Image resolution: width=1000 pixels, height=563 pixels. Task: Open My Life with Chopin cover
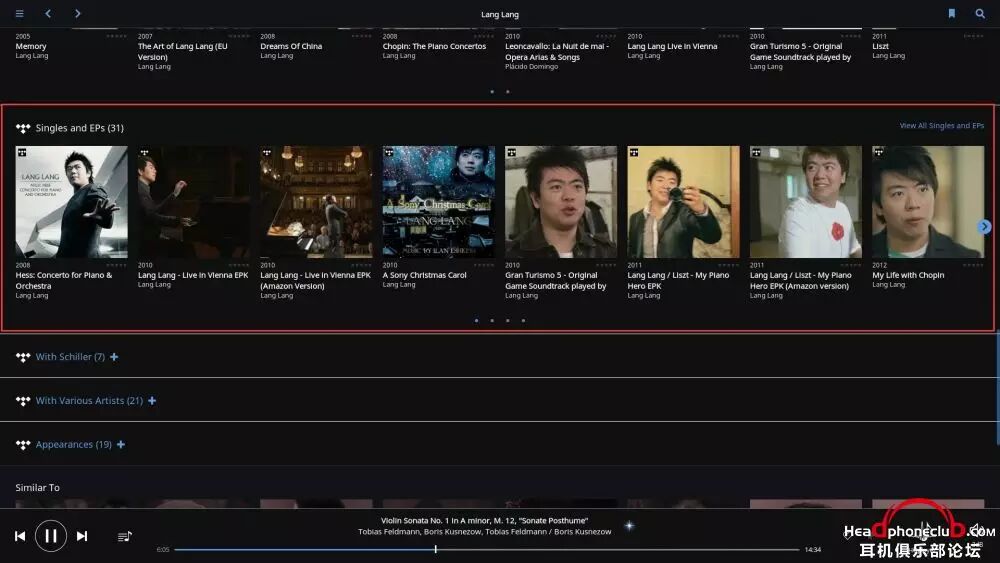pos(928,202)
